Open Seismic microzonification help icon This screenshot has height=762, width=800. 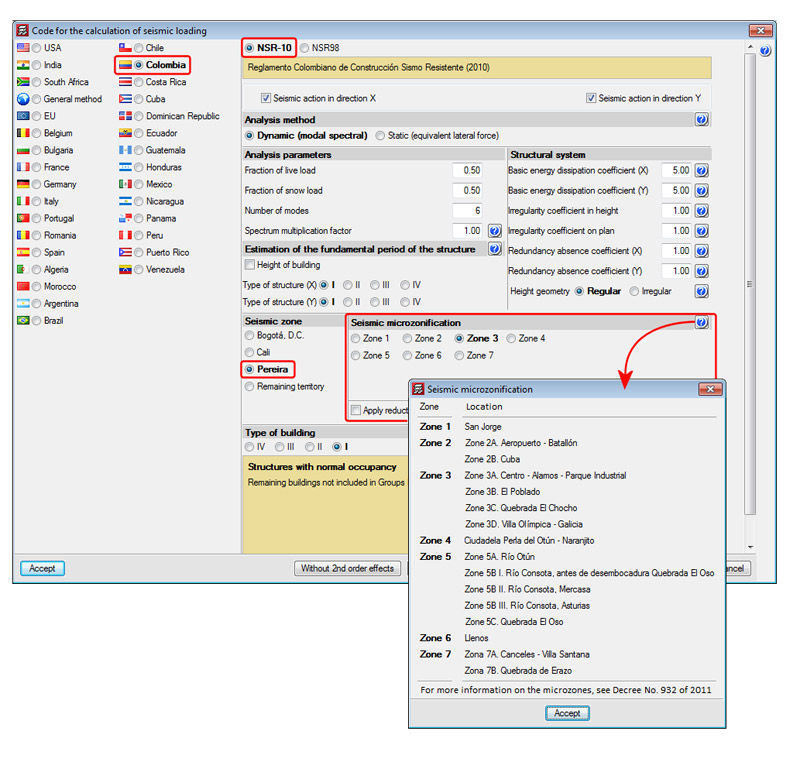coord(702,322)
